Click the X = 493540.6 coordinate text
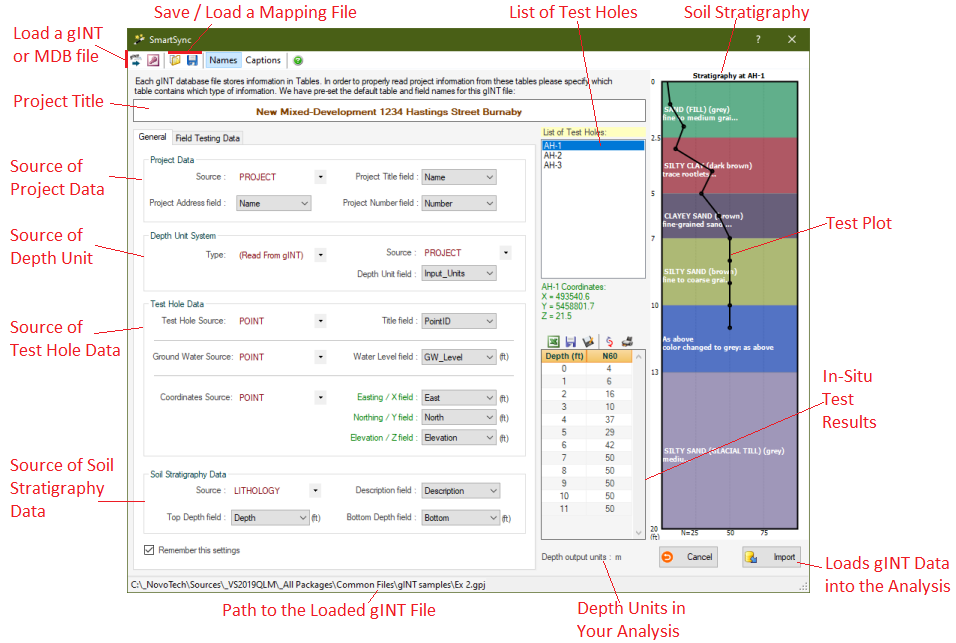 565,297
